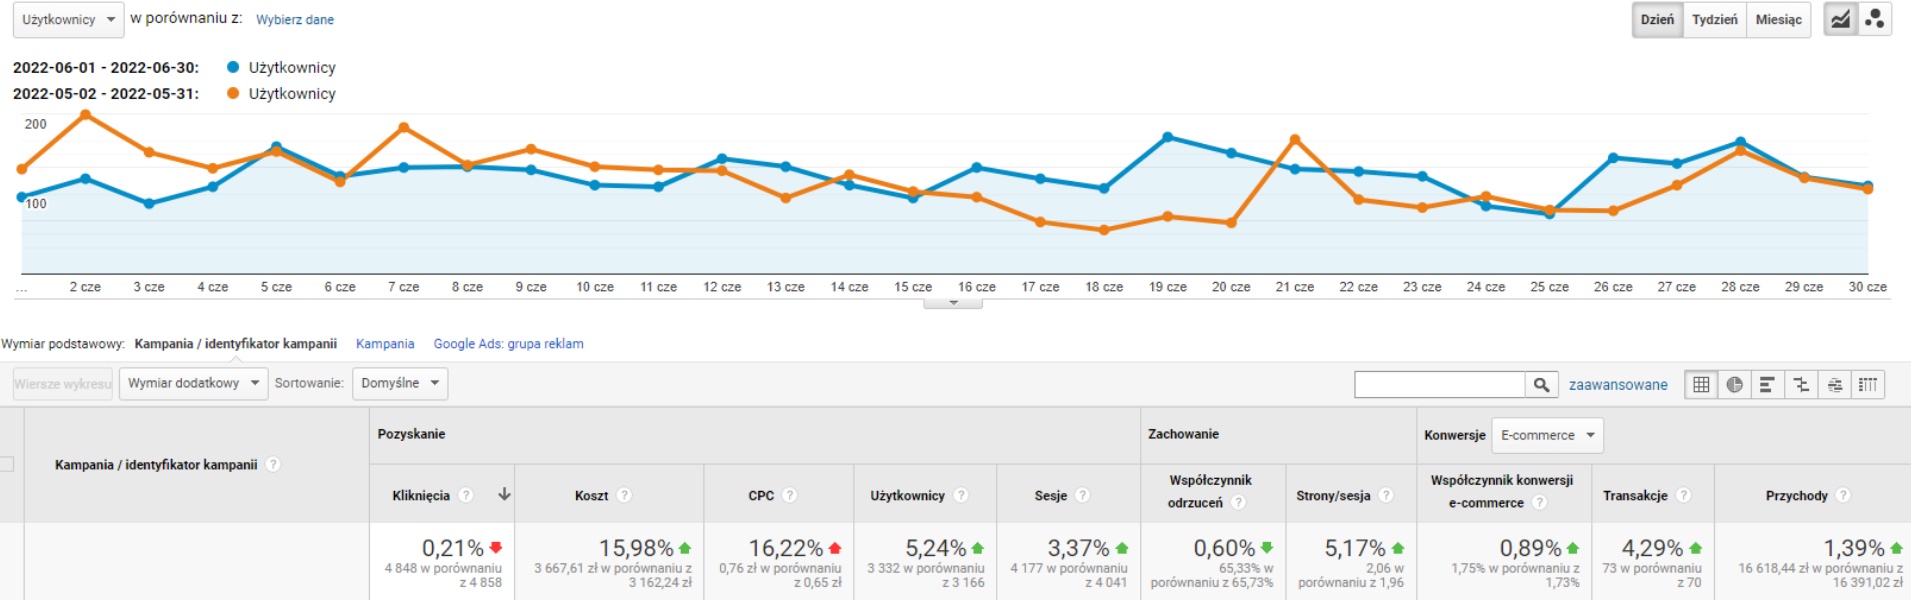Viewport: 1911px width, 600px height.
Task: Click blue data point at 19 cze
Action: [x=1167, y=137]
